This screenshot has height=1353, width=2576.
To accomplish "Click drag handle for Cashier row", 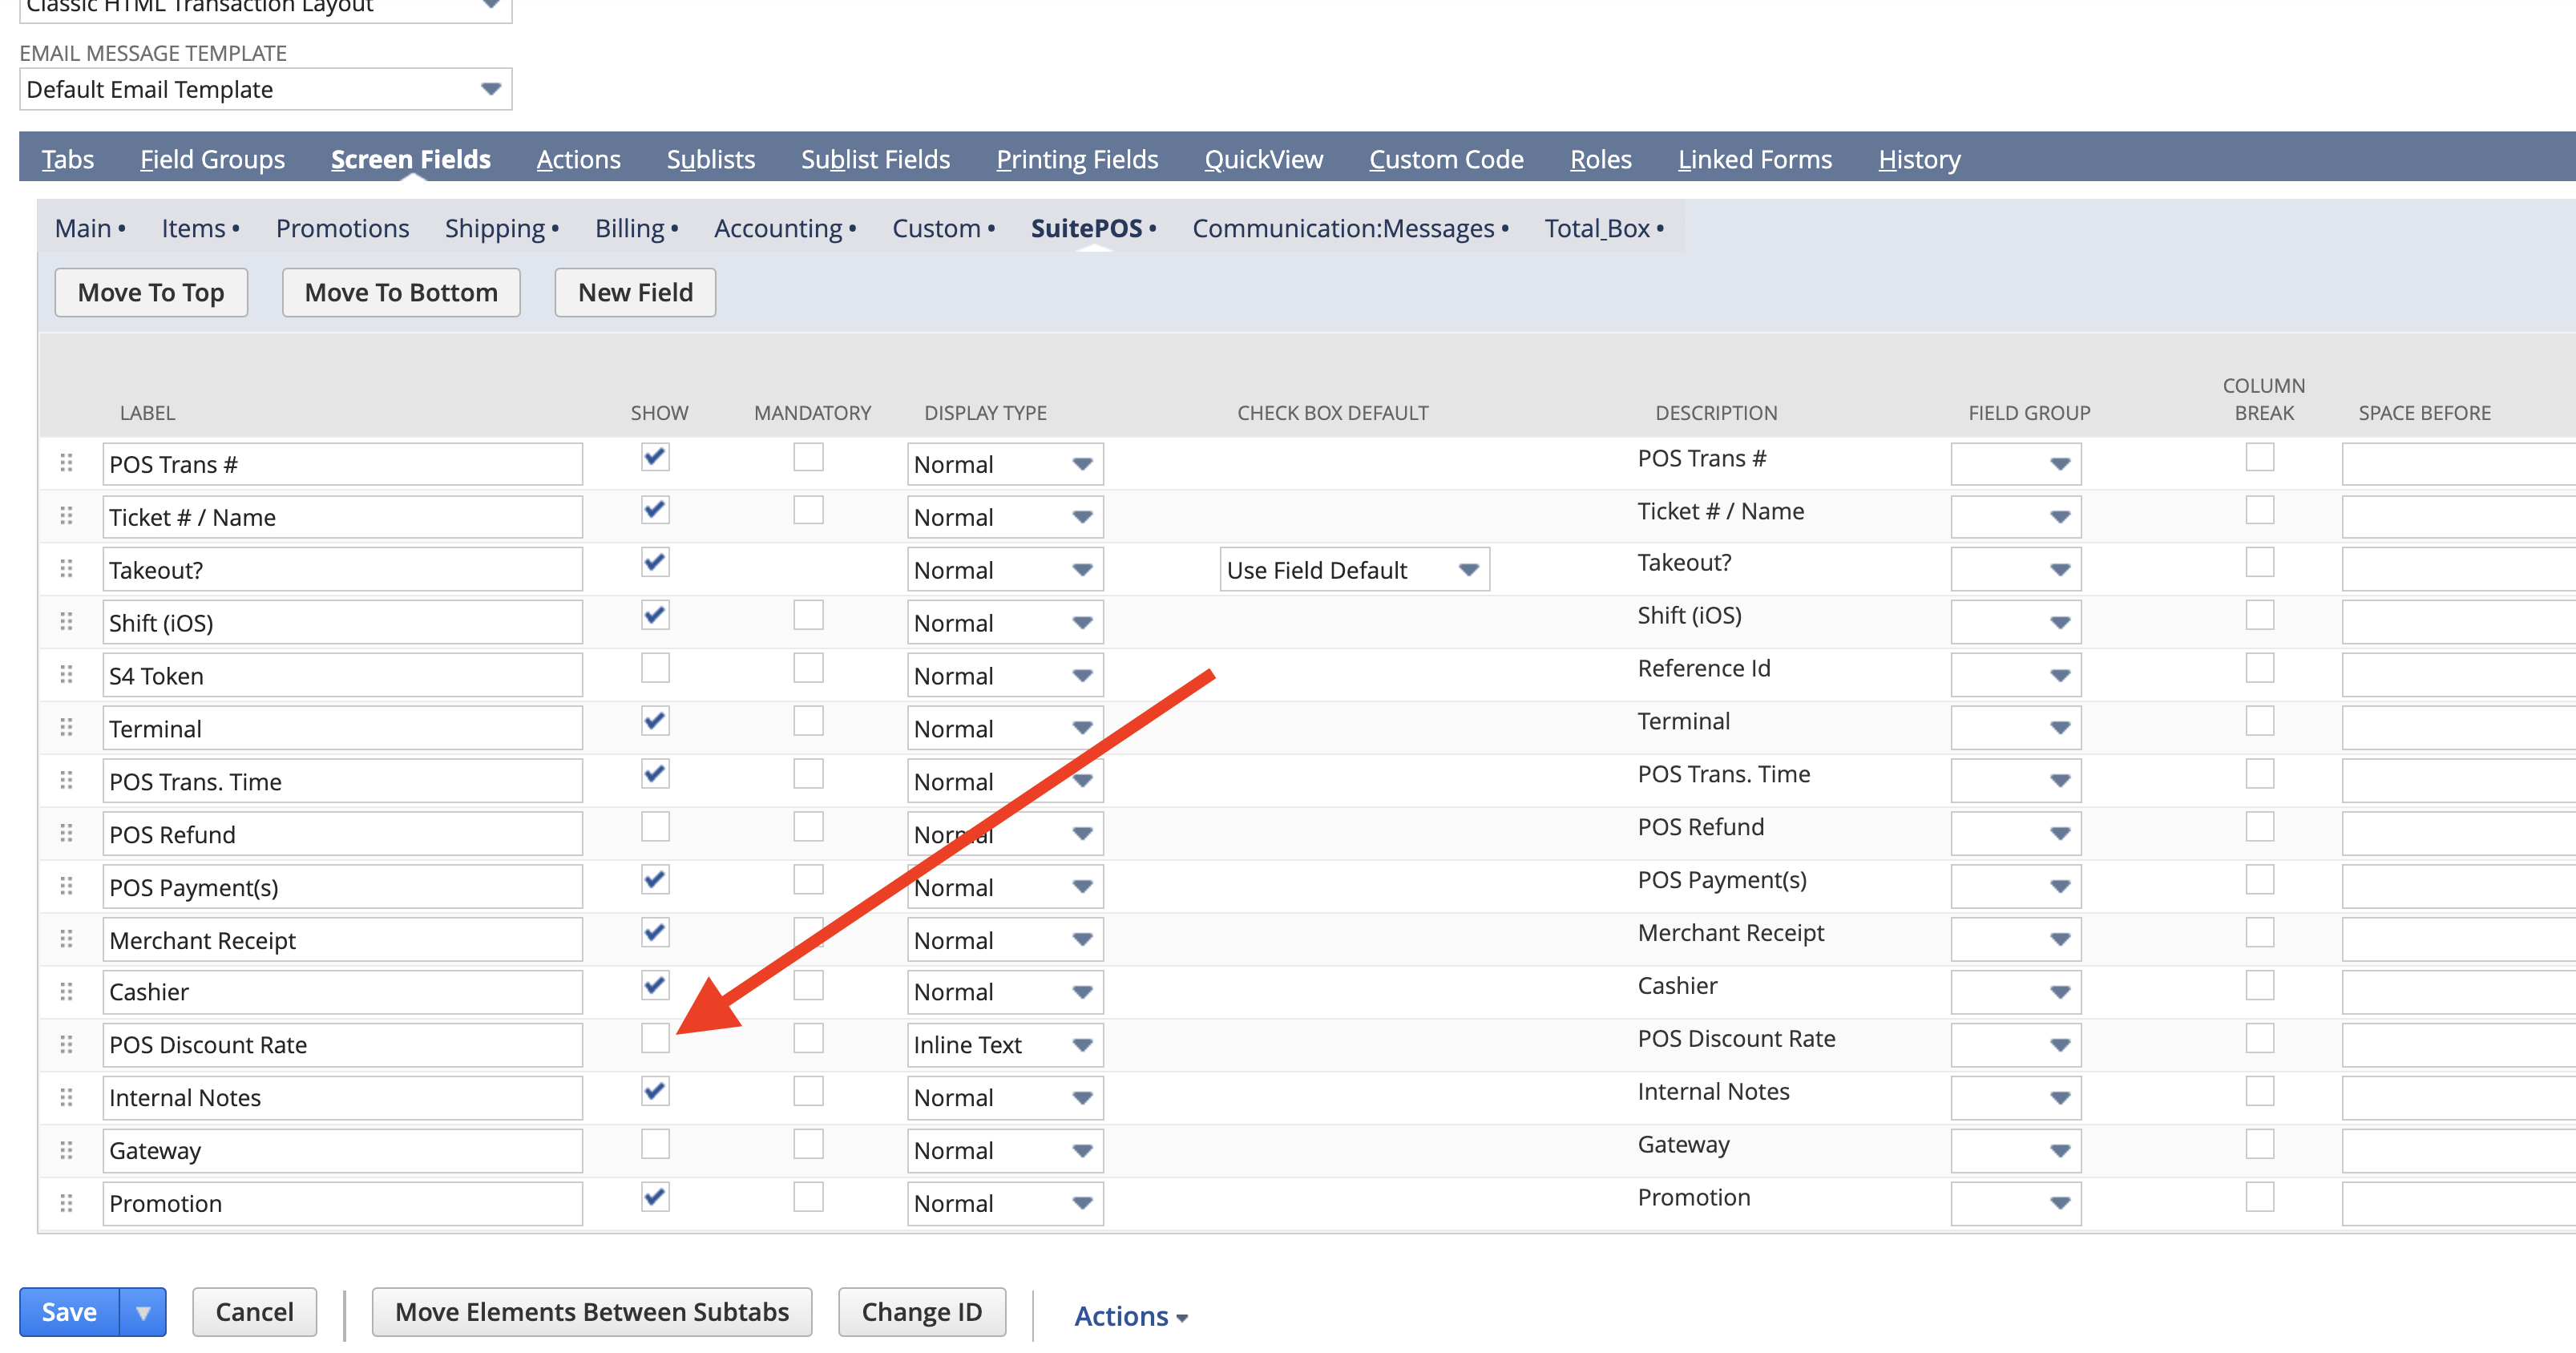I will pos(66,991).
